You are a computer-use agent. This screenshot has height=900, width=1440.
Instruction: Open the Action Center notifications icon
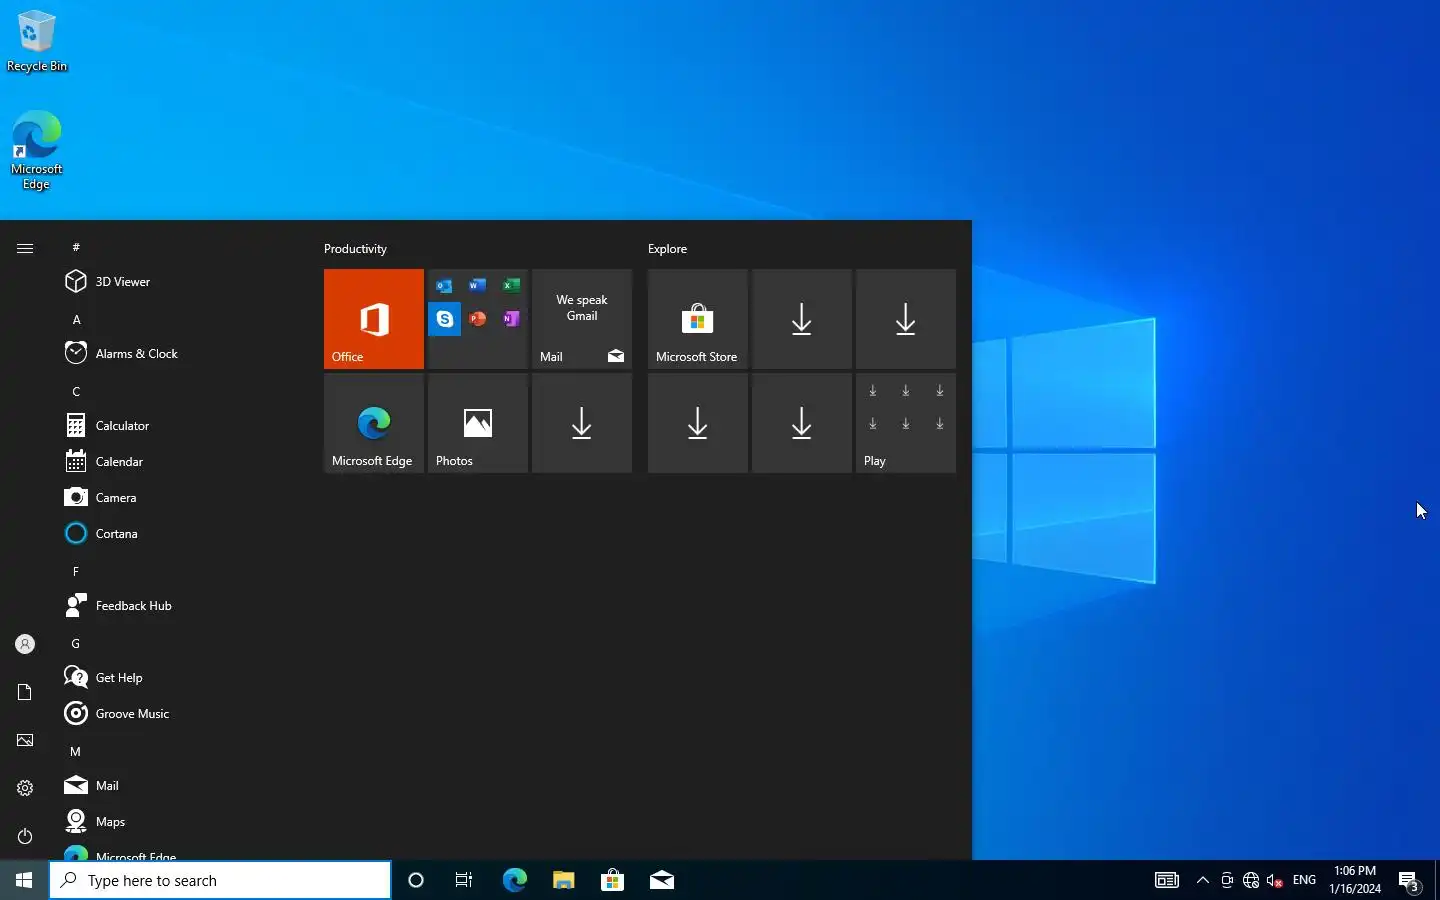[x=1409, y=881]
